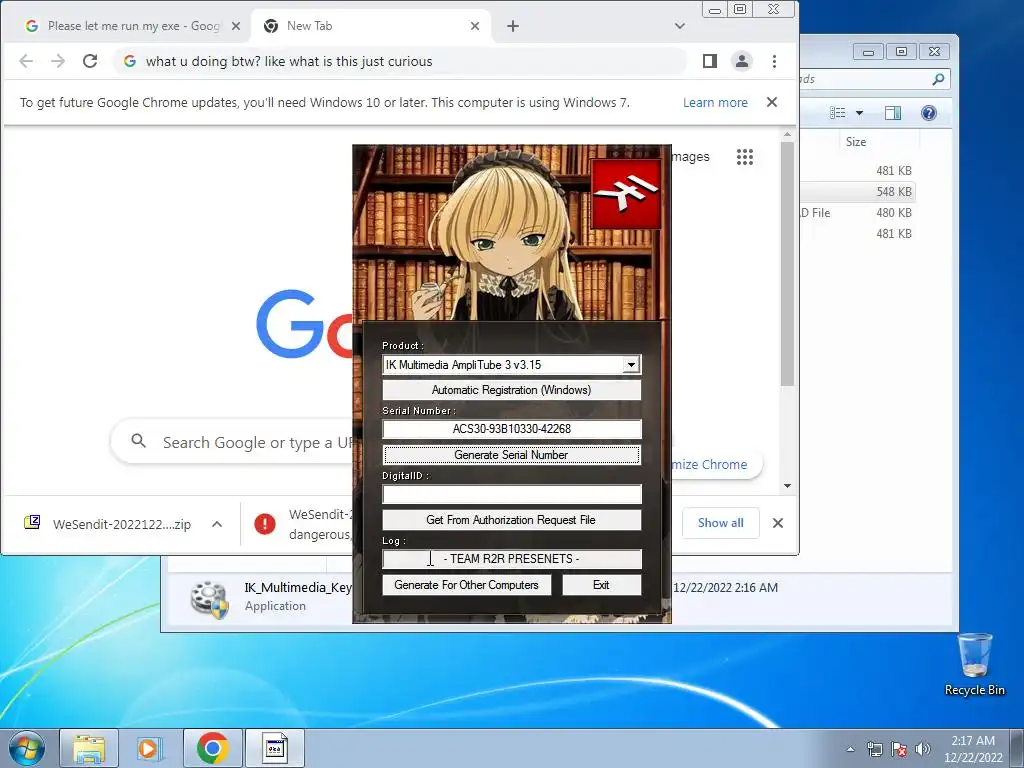Follow the Learn more link
This screenshot has height=768, width=1024.
pyautogui.click(x=715, y=103)
